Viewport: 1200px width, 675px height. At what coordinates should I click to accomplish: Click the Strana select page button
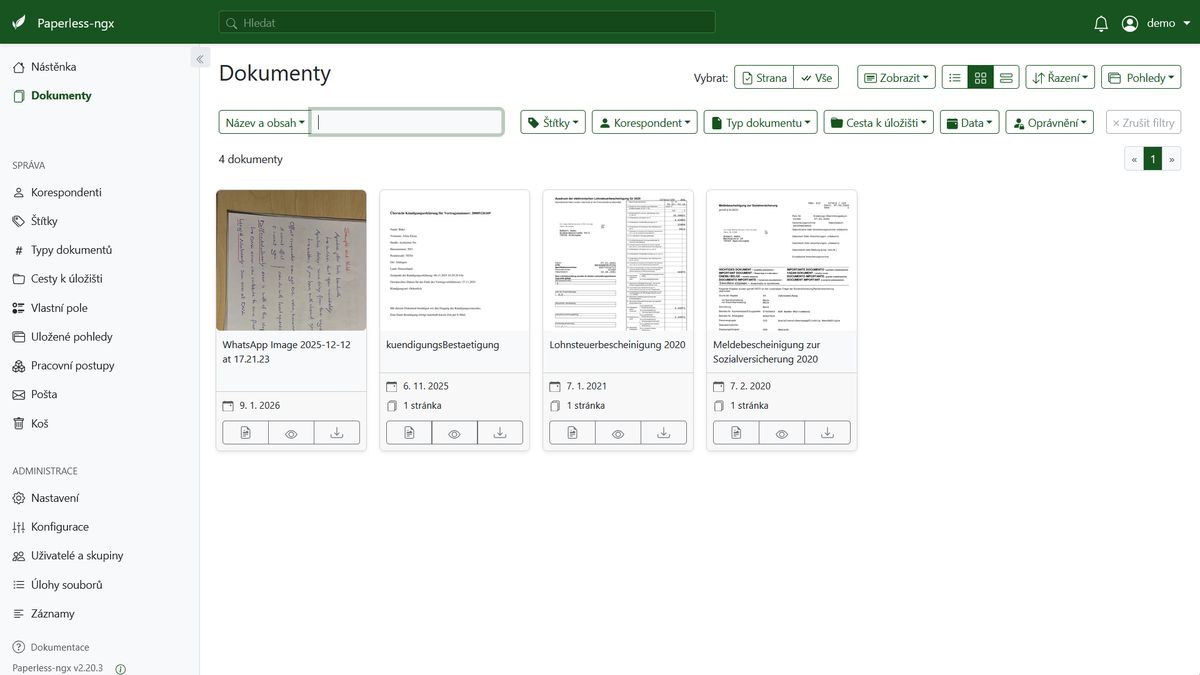[x=764, y=78]
